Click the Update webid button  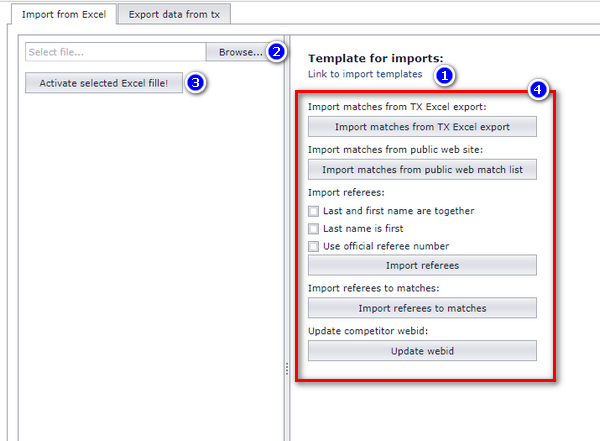pos(422,351)
